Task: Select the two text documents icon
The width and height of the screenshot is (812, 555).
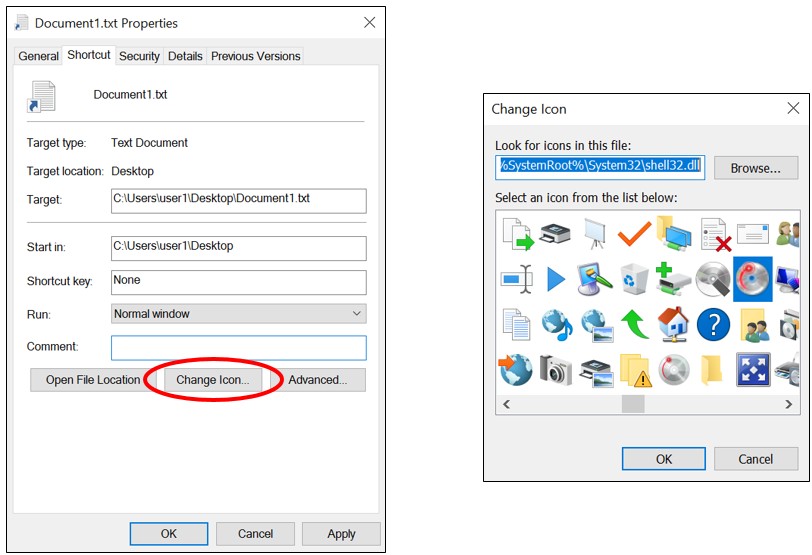Action: [x=517, y=325]
